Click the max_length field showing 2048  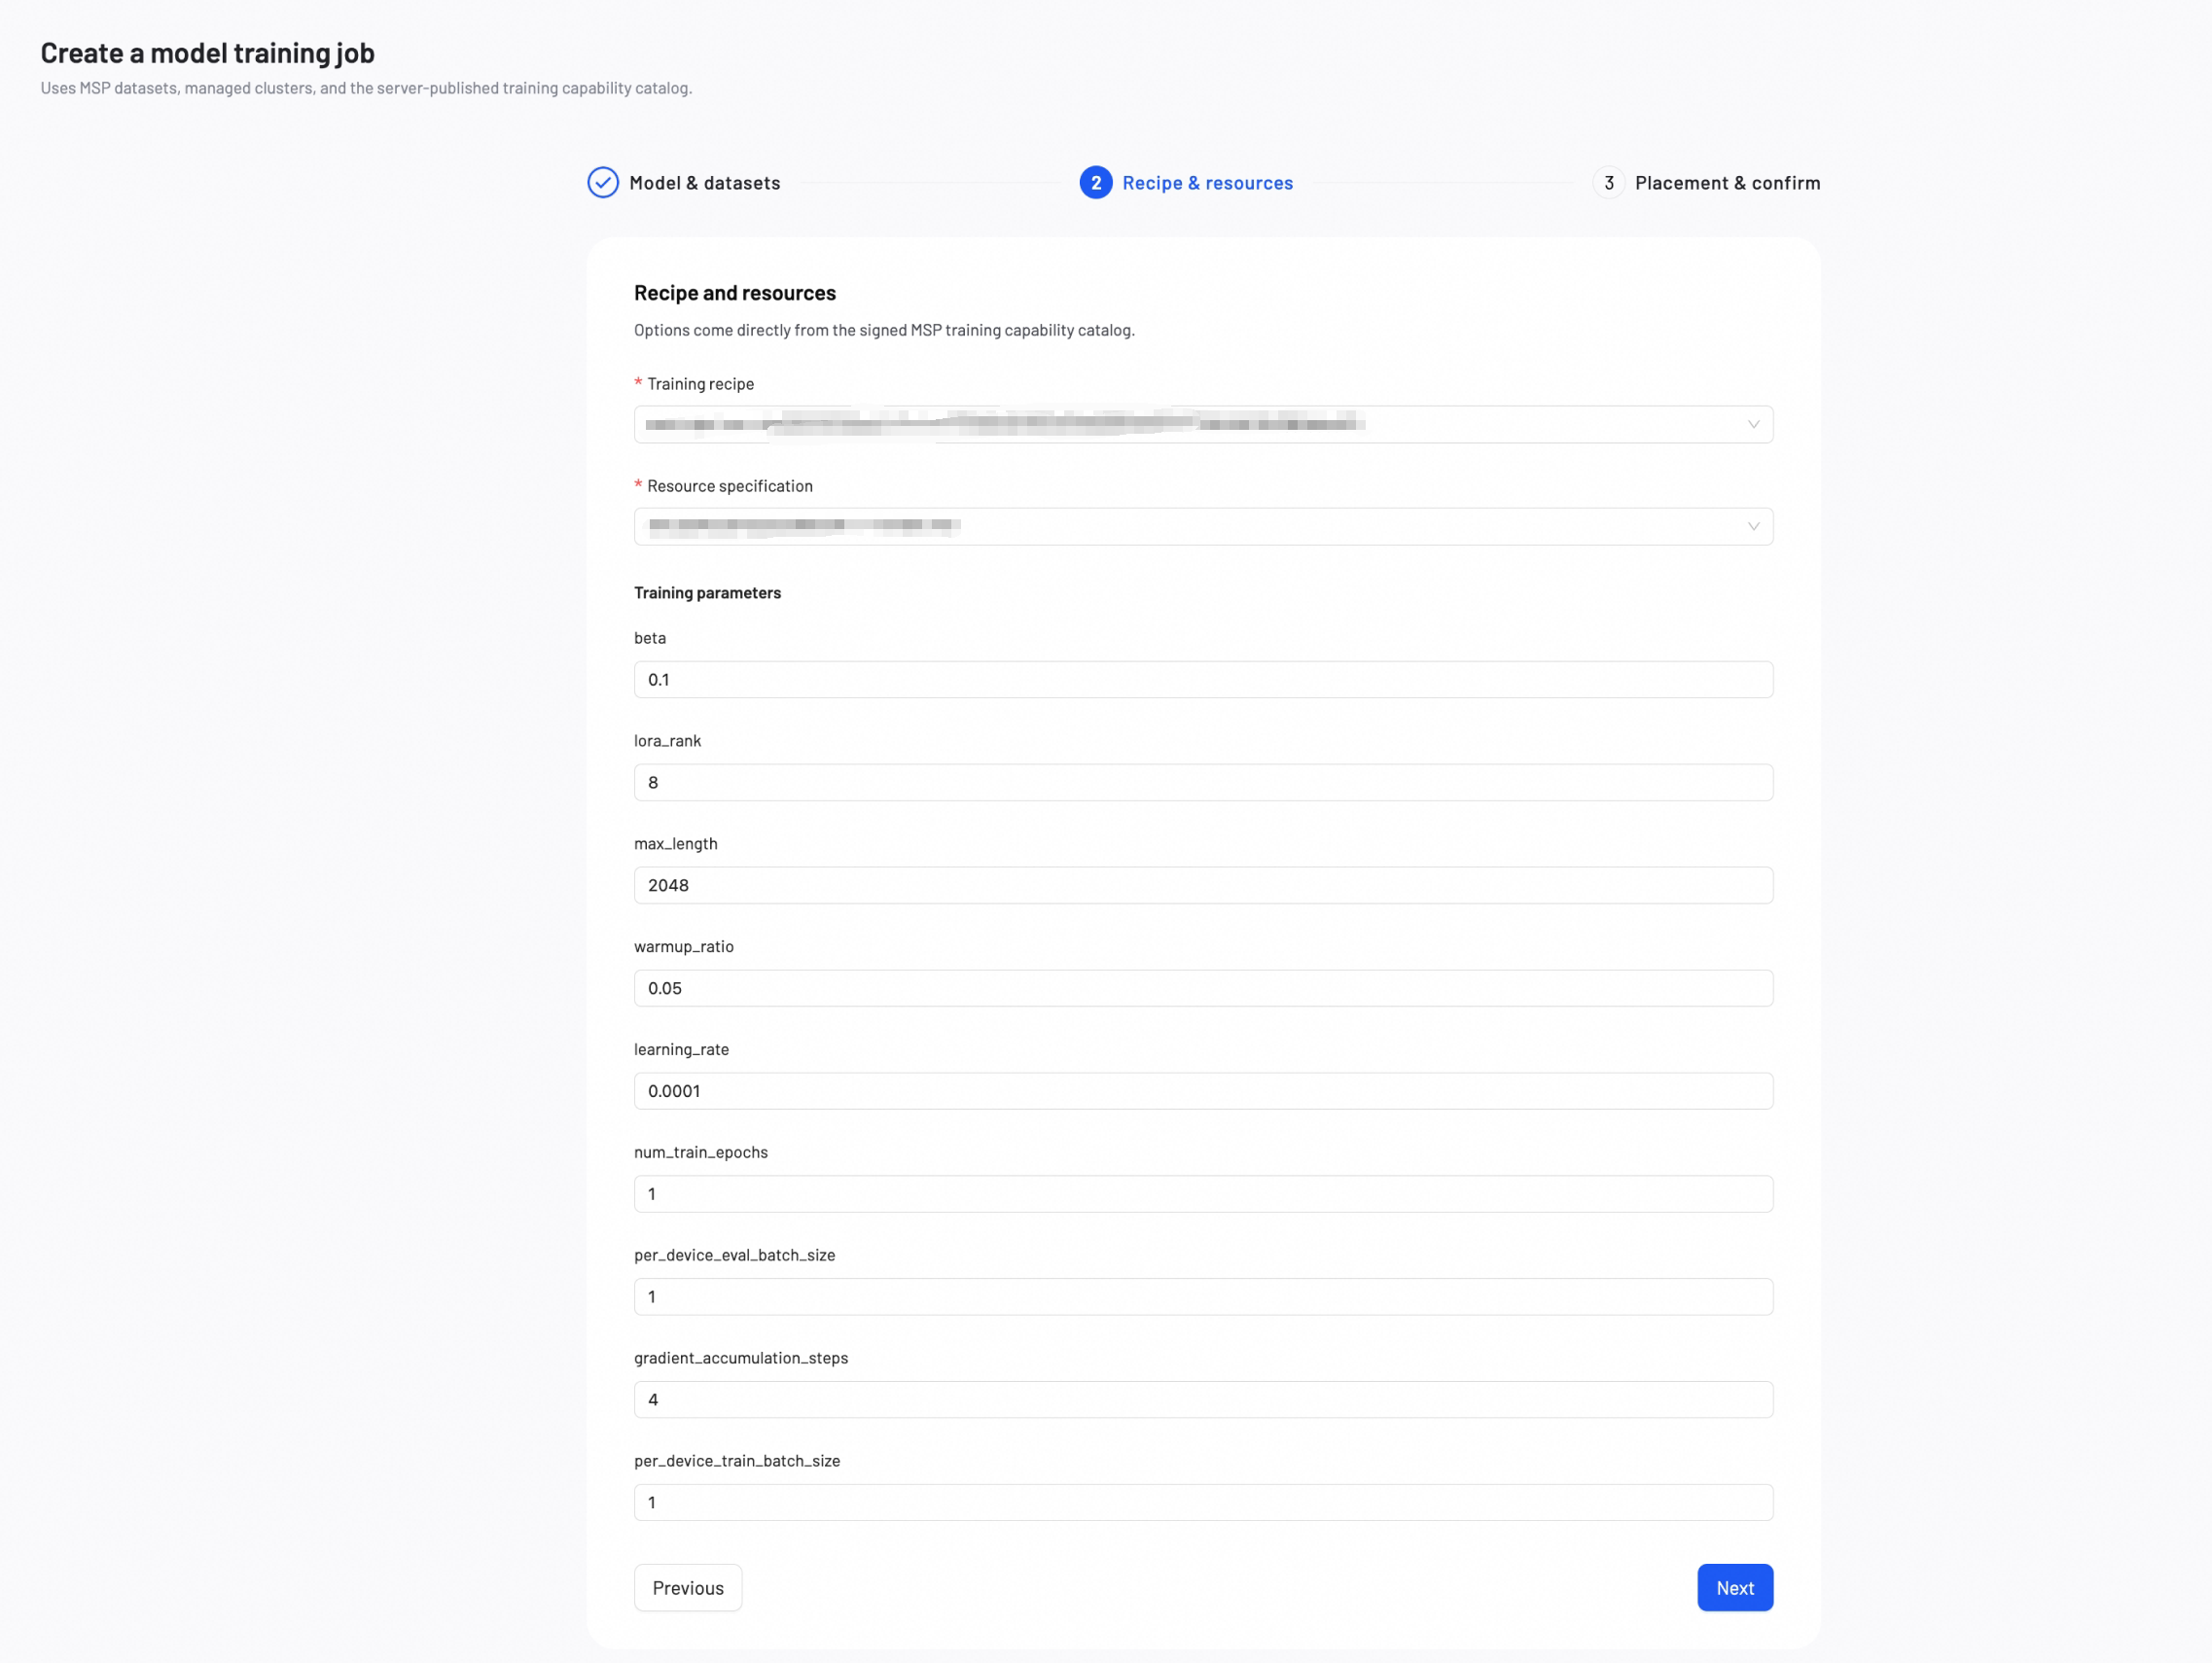[1203, 886]
